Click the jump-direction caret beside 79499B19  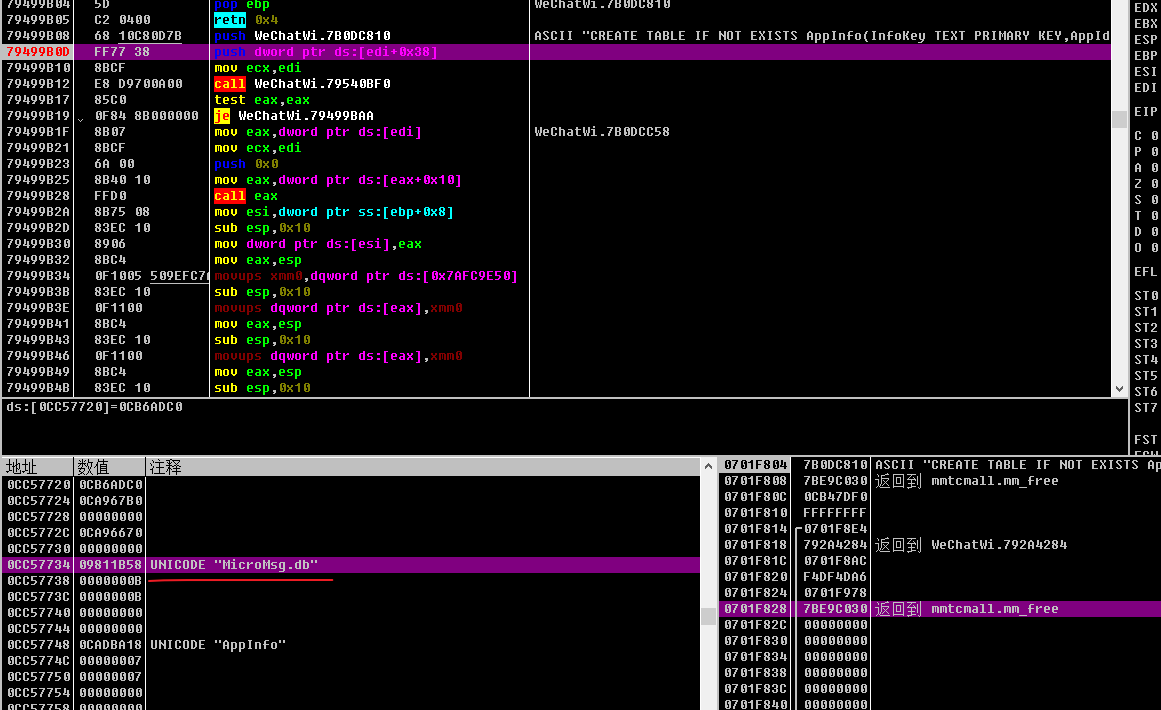[80, 118]
